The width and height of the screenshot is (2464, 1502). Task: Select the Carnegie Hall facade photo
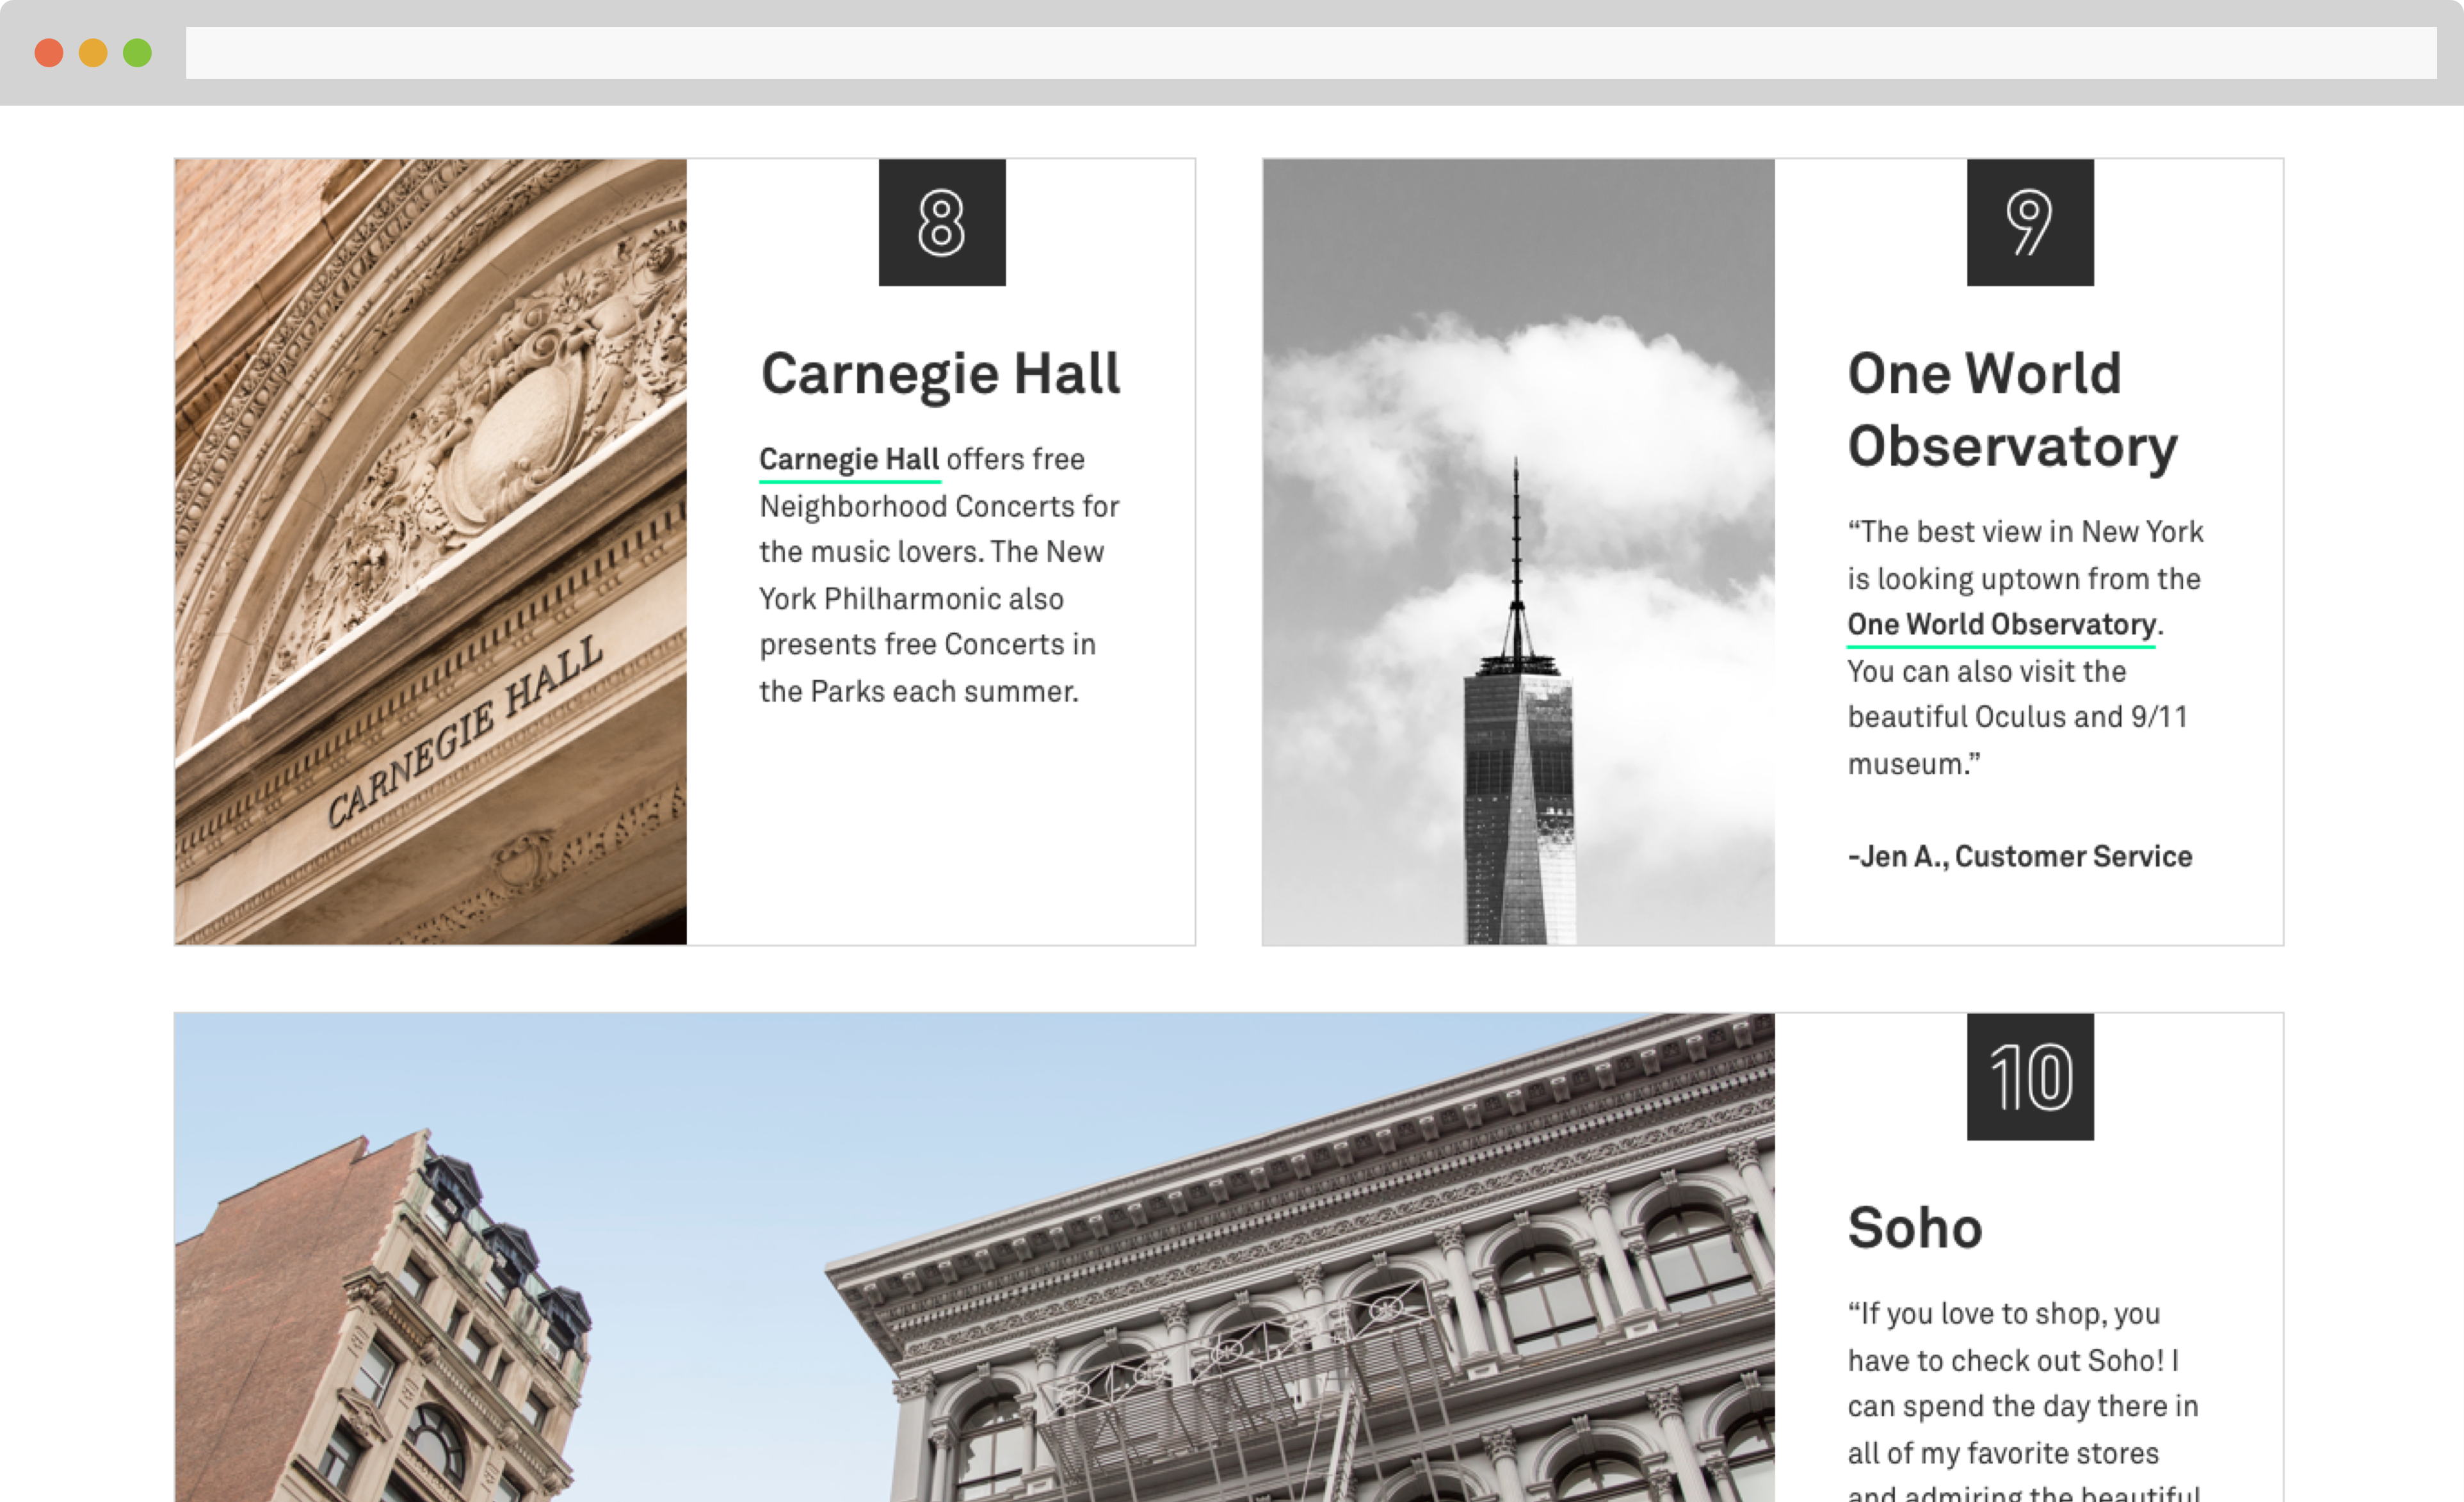coord(431,552)
